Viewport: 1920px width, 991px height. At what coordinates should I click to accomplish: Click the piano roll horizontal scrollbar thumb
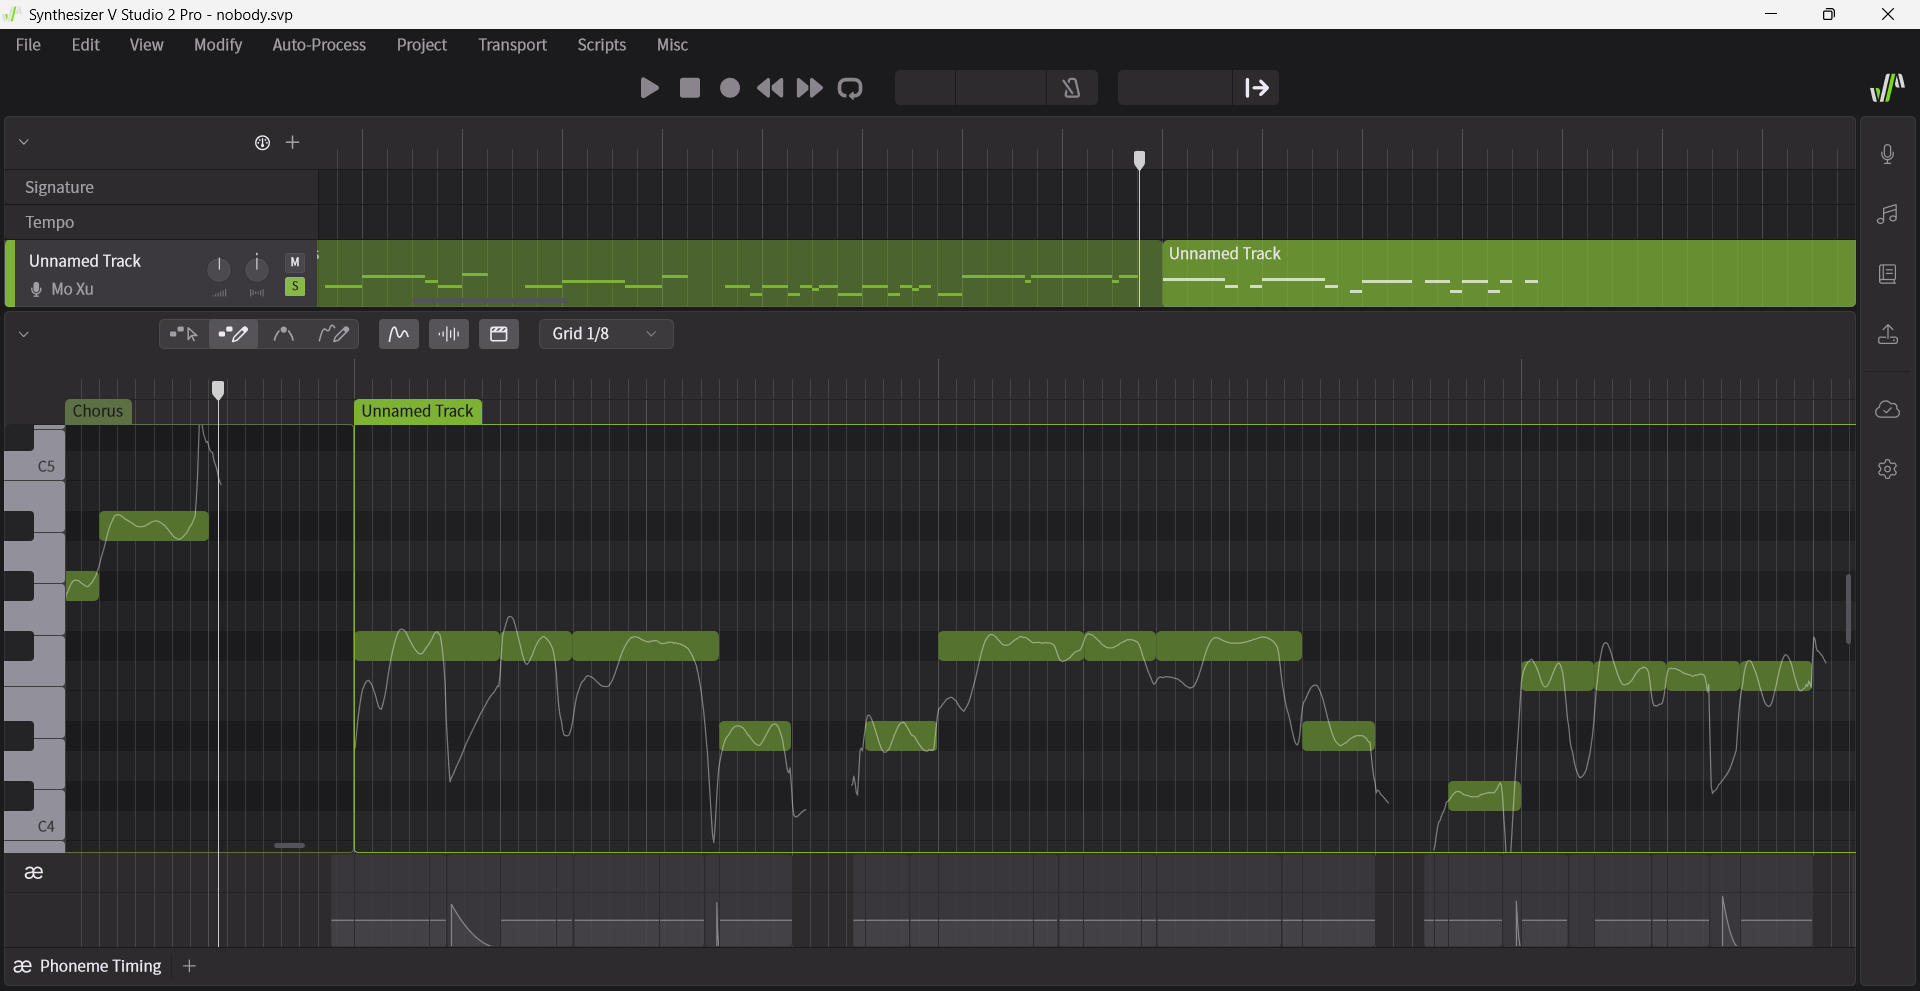[x=289, y=846]
